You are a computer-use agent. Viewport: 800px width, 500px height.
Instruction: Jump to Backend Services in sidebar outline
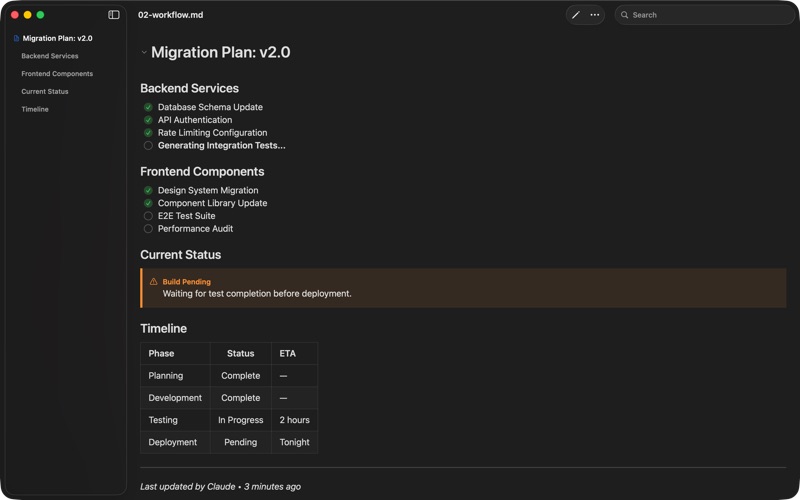click(49, 56)
